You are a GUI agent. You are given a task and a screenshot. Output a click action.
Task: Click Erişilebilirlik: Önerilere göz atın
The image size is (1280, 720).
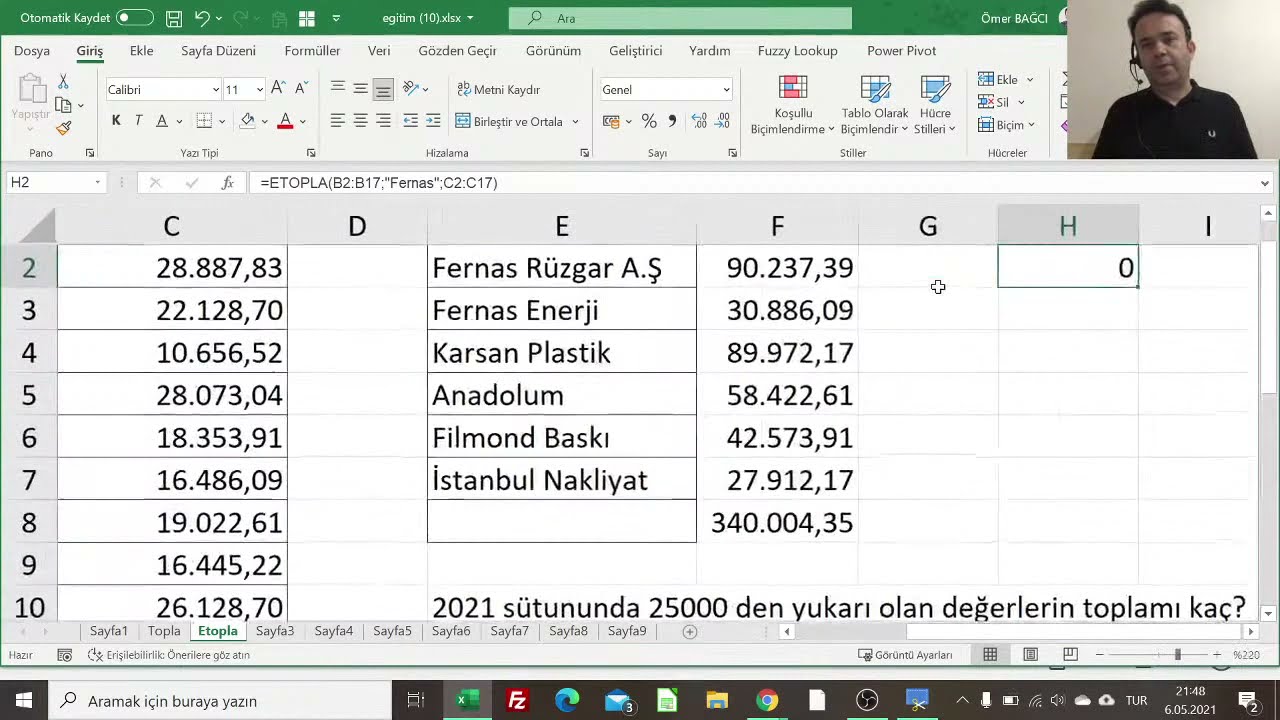pyautogui.click(x=169, y=655)
